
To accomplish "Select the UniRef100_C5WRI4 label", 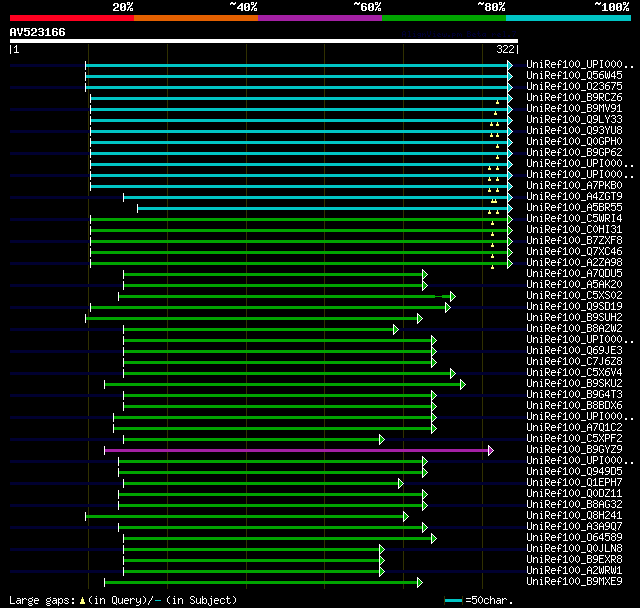I will coord(574,219).
